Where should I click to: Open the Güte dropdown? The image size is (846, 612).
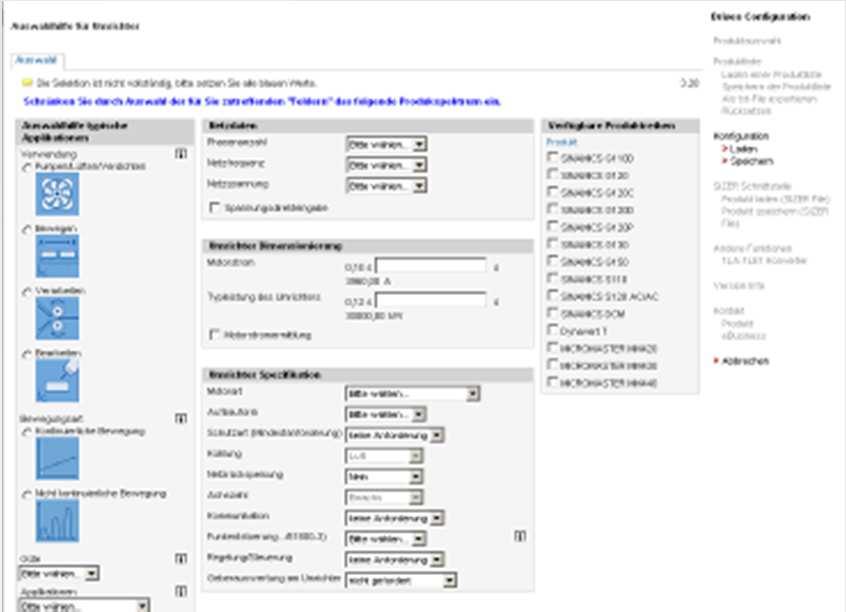pyautogui.click(x=59, y=573)
